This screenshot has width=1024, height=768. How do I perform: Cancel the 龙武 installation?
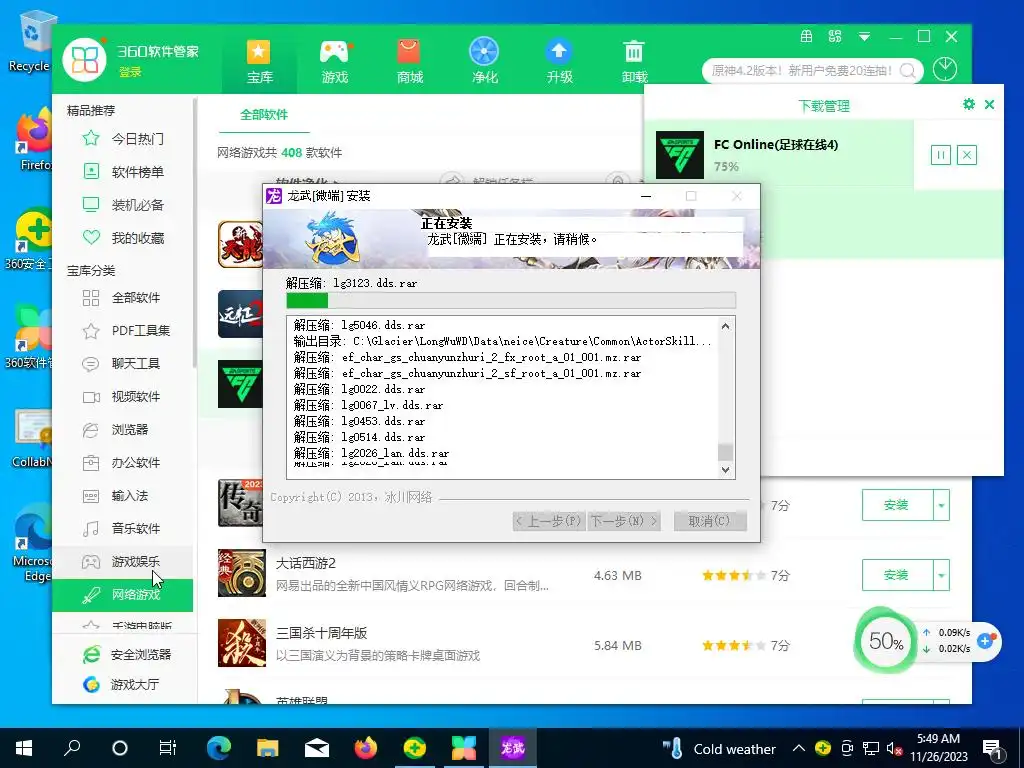tap(710, 520)
